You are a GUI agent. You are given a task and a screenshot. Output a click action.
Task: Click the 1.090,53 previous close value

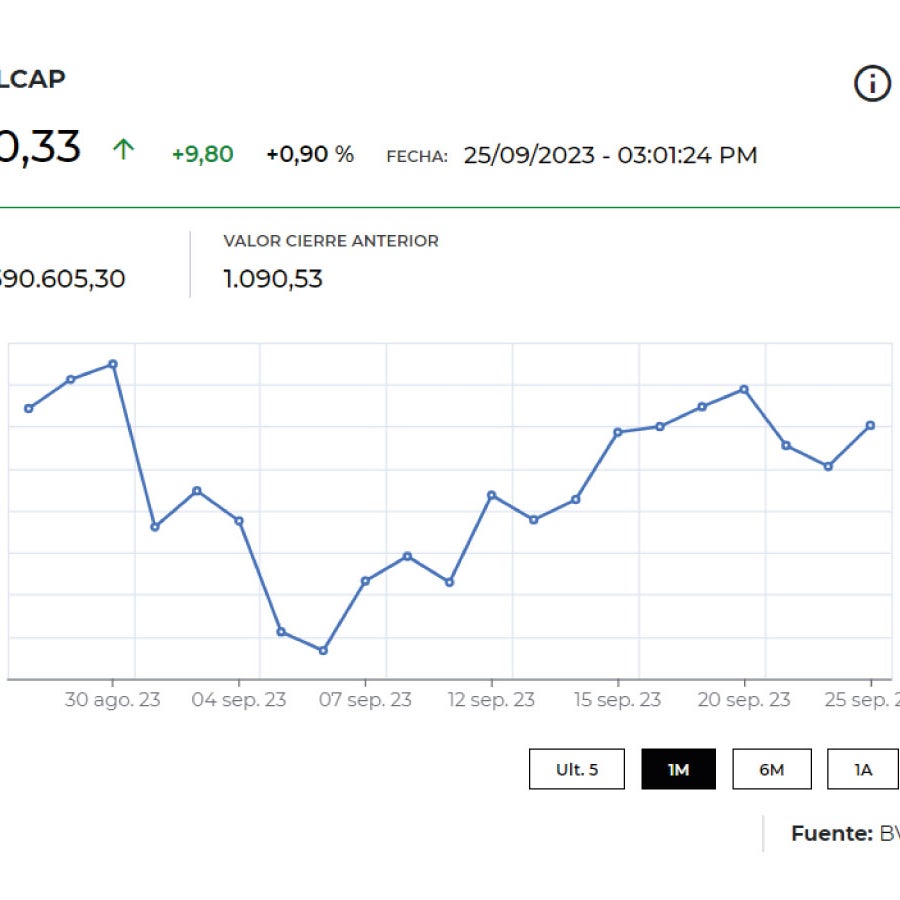click(x=273, y=279)
